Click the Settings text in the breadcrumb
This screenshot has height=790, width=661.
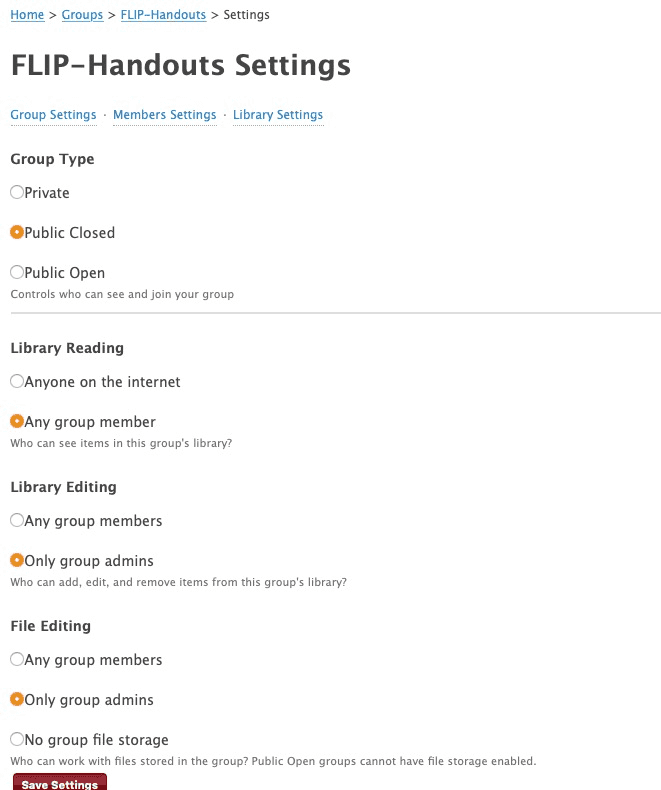click(246, 15)
